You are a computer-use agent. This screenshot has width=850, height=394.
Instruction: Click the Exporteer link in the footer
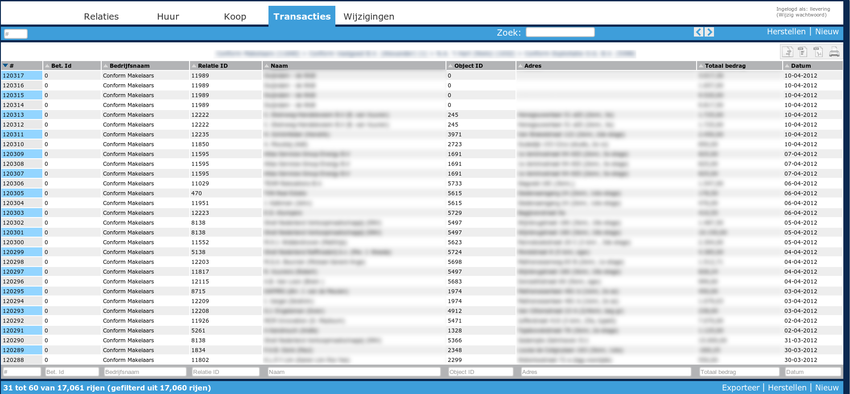click(x=740, y=387)
